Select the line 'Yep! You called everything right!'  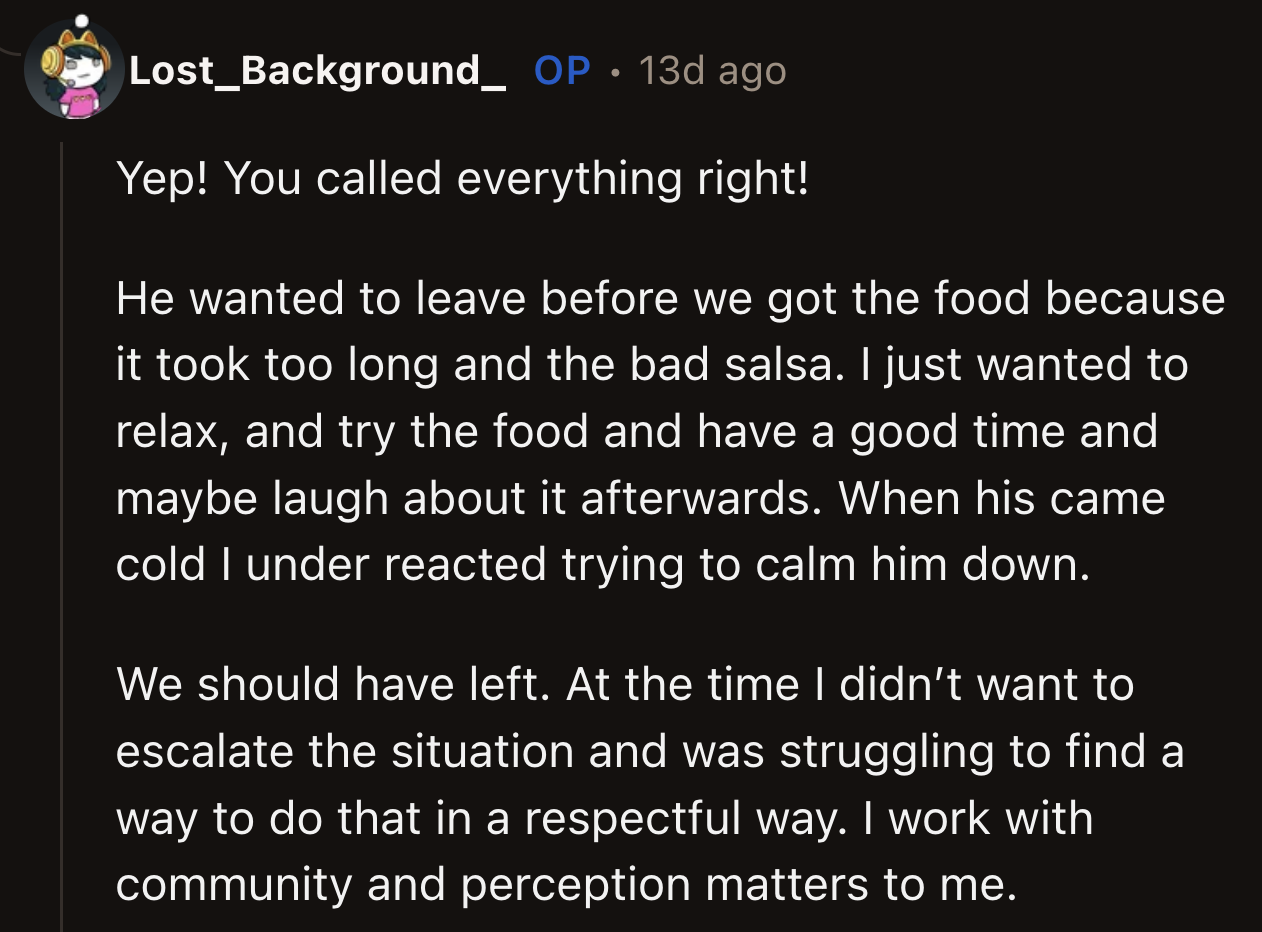click(x=465, y=179)
